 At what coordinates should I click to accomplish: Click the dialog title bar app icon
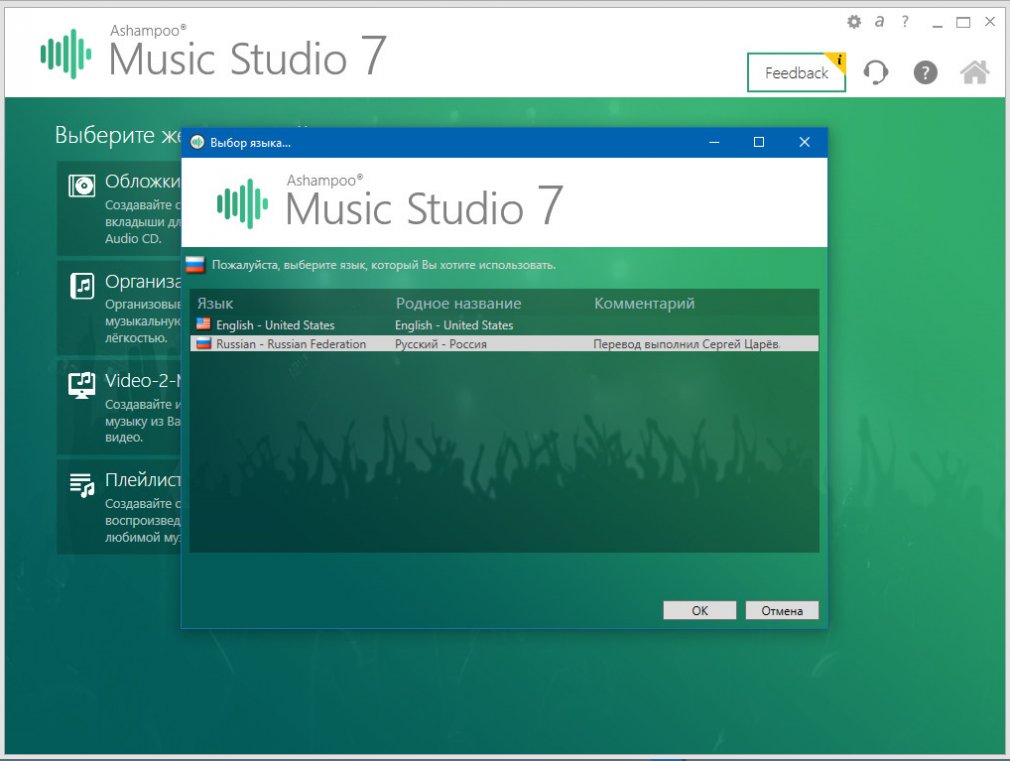coord(197,142)
